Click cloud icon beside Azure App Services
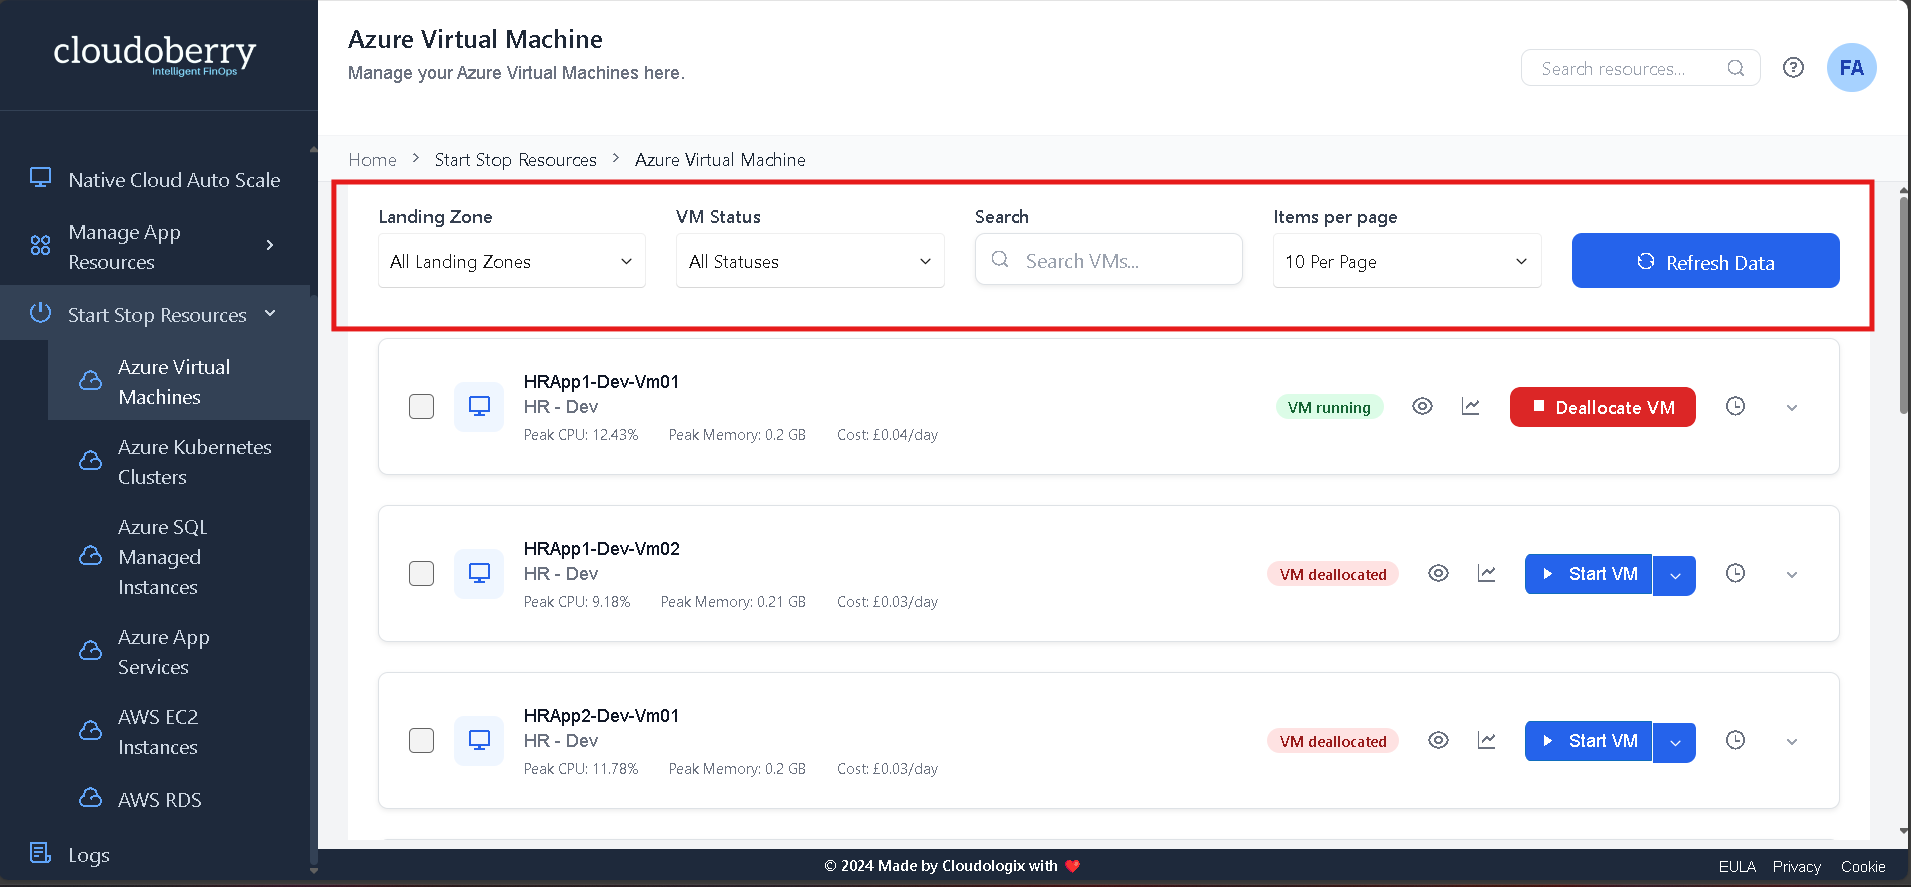This screenshot has width=1911, height=887. 90,651
